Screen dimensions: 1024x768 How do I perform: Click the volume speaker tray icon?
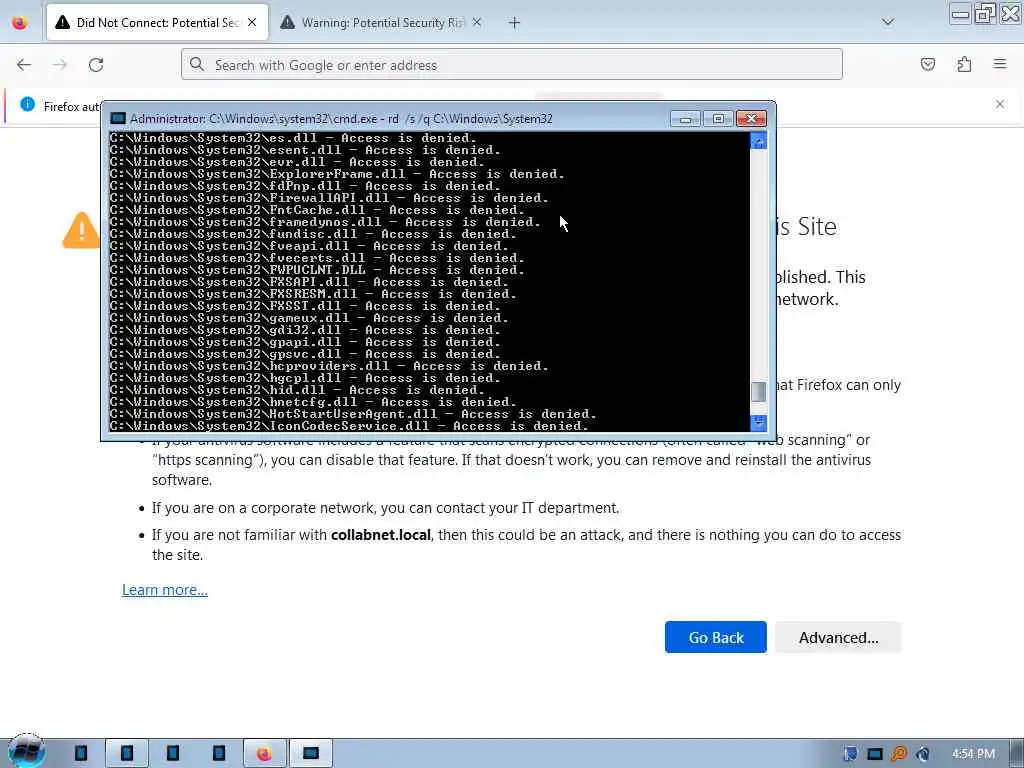pos(923,754)
